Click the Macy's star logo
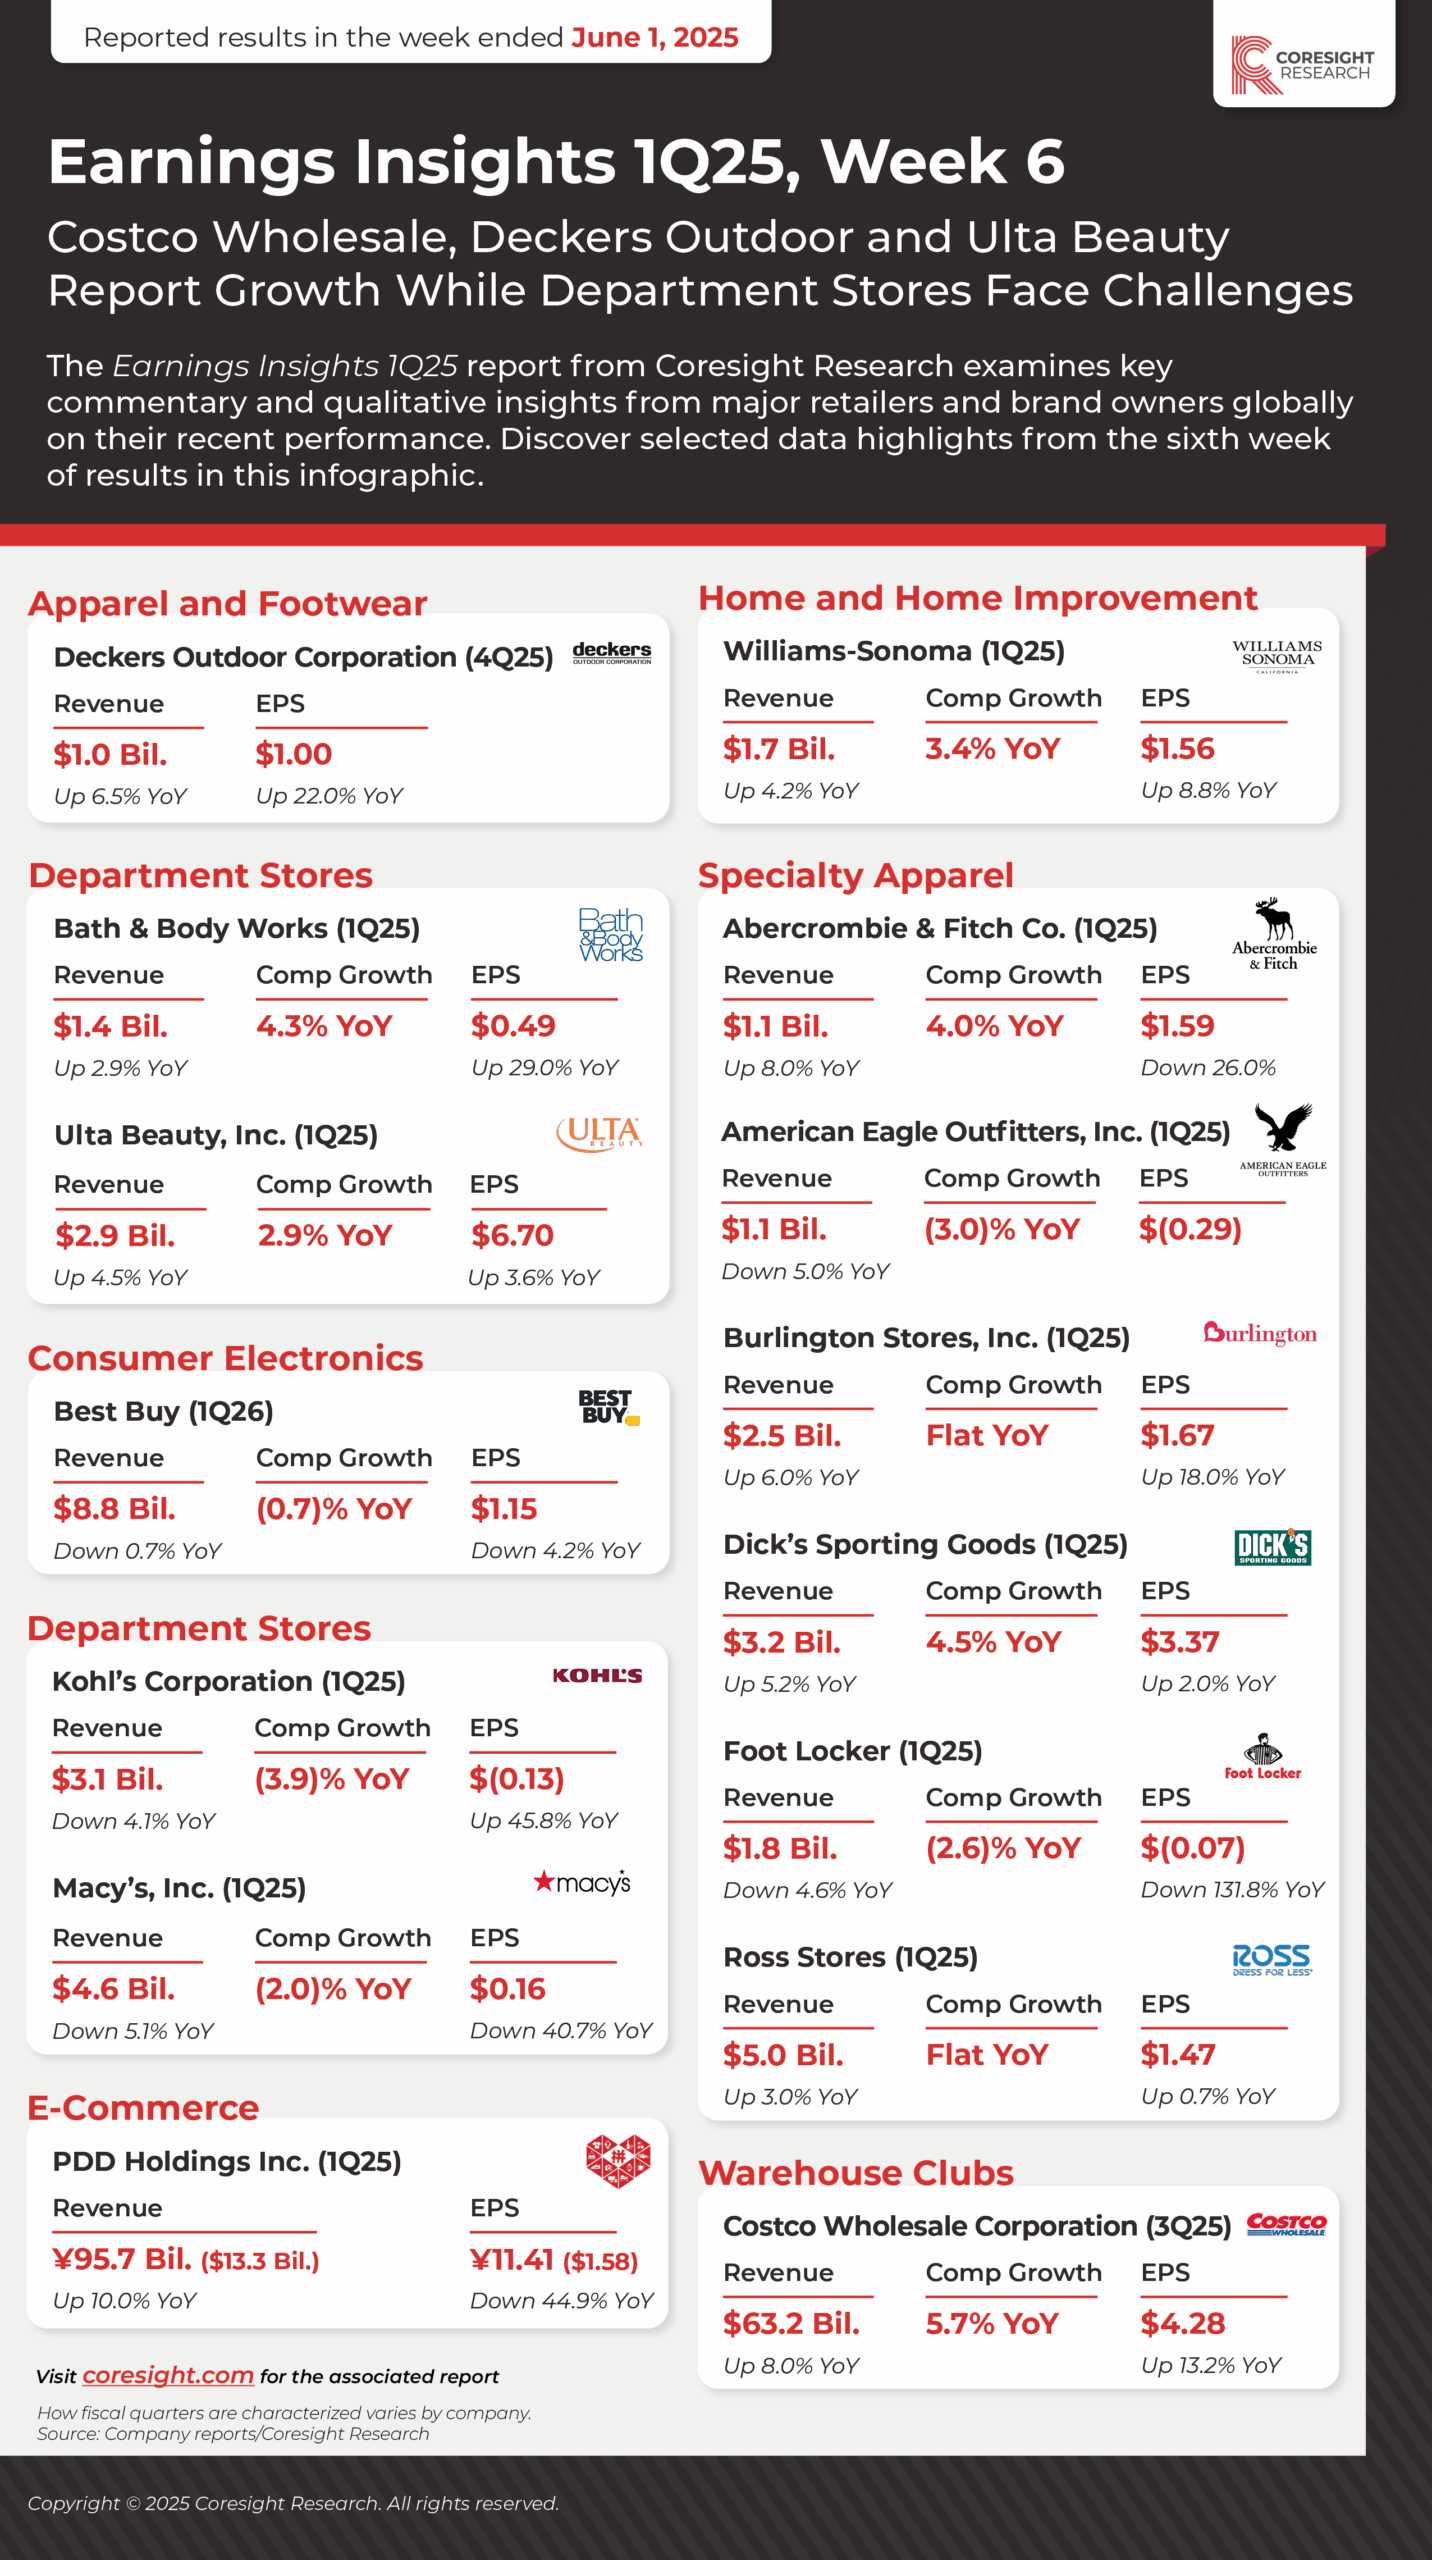This screenshot has height=2560, width=1432. point(582,1883)
